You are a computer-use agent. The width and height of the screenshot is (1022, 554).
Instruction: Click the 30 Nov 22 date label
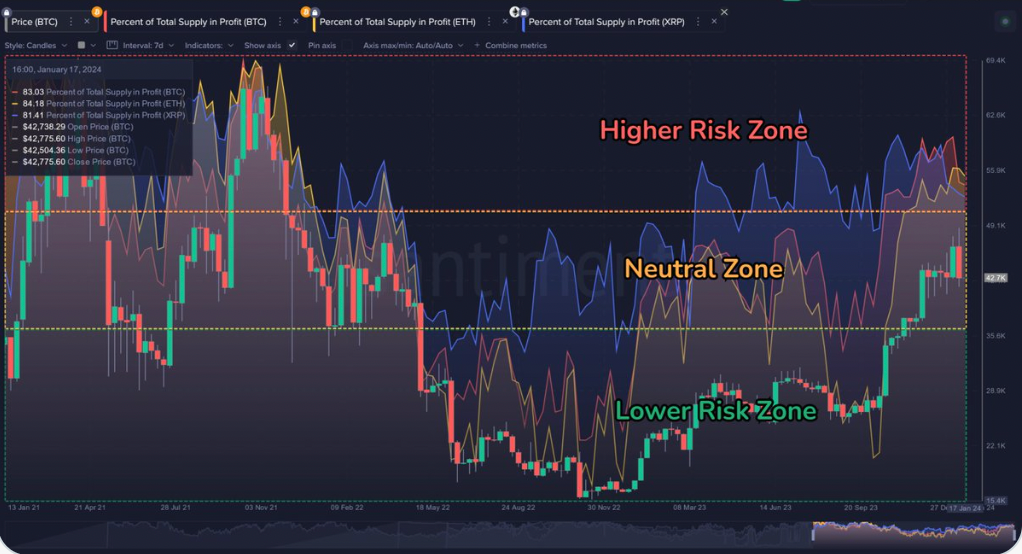click(x=604, y=507)
